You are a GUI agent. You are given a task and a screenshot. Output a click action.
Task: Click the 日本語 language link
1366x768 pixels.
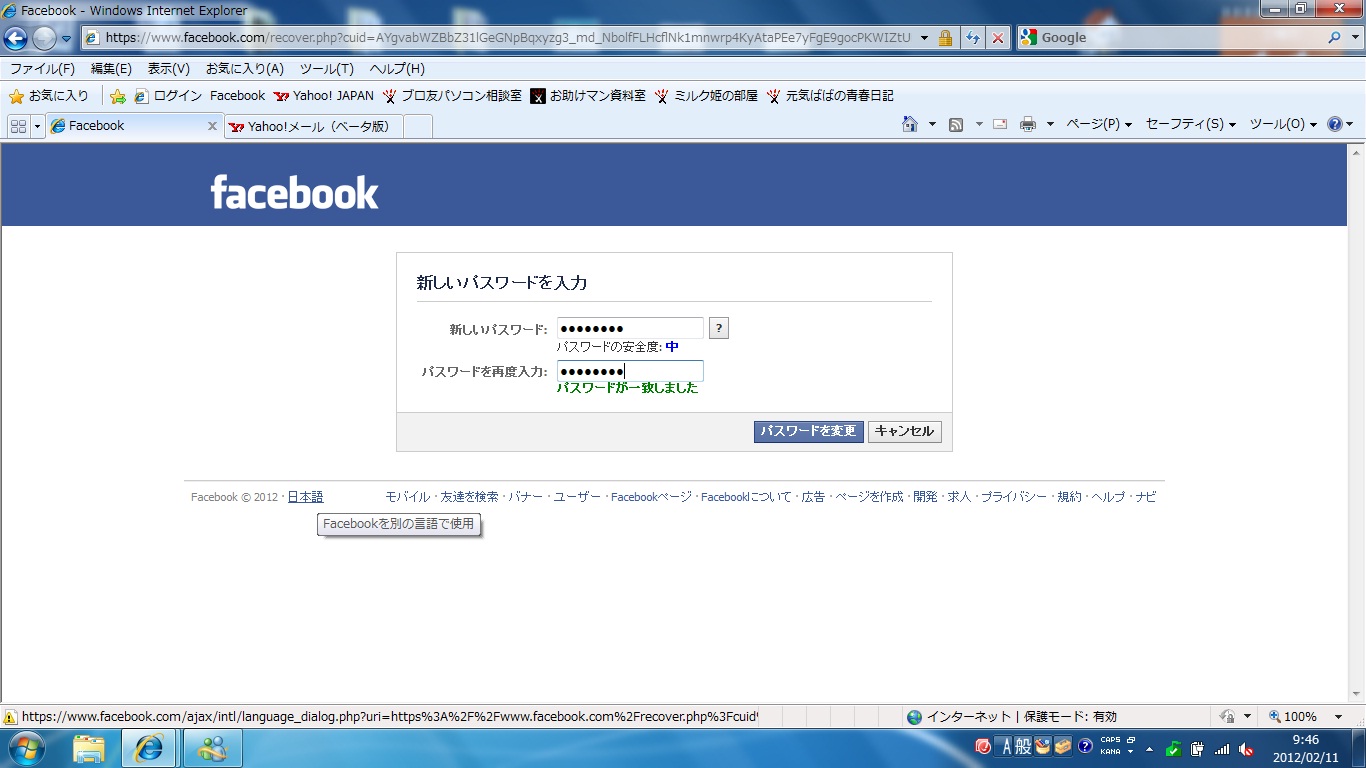pos(306,497)
